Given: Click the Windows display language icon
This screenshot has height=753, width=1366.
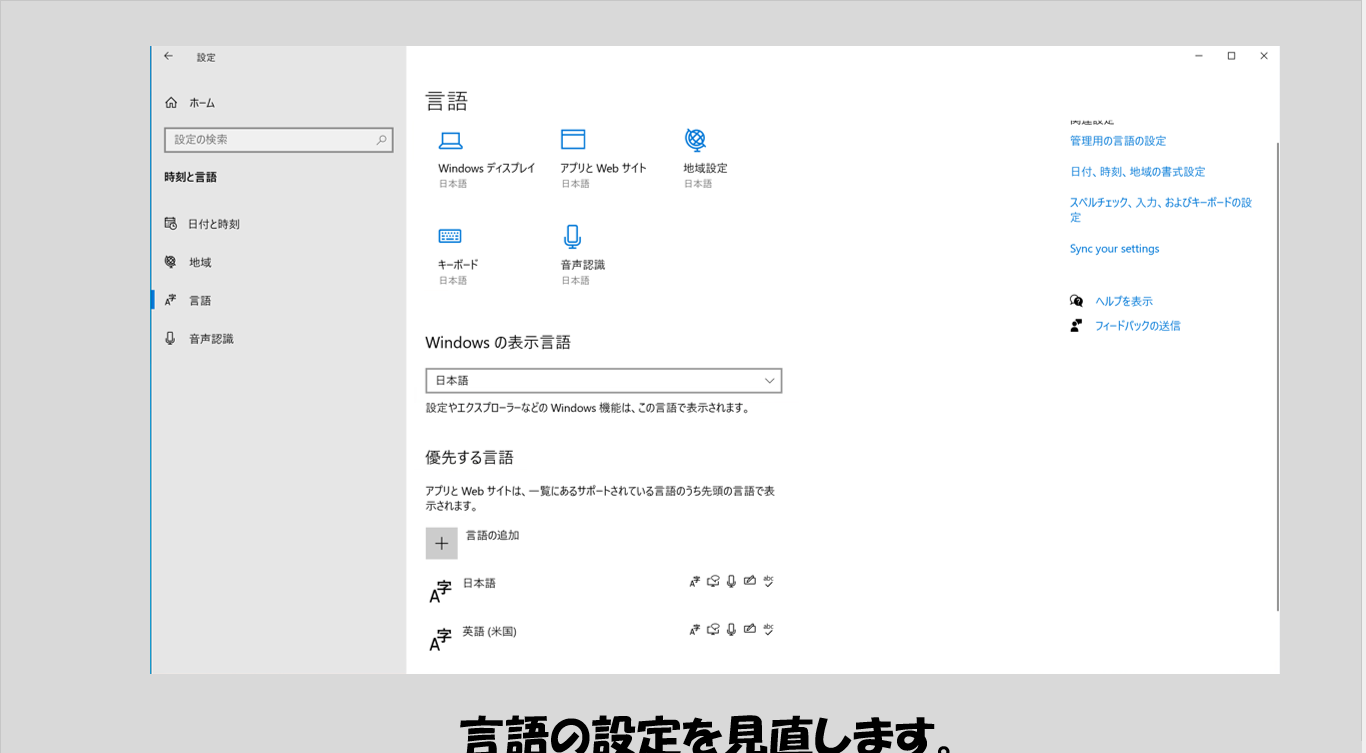Looking at the screenshot, I should pyautogui.click(x=451, y=140).
